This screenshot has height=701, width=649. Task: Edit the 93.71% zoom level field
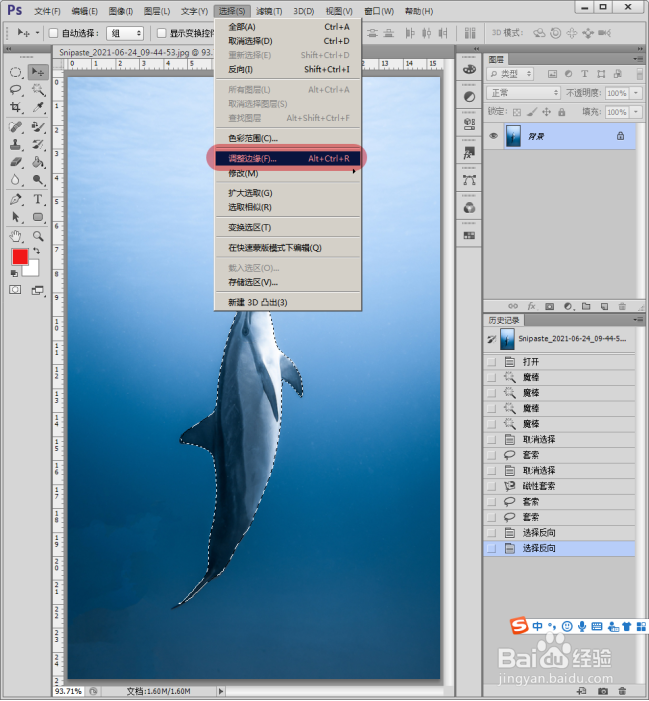coord(68,691)
